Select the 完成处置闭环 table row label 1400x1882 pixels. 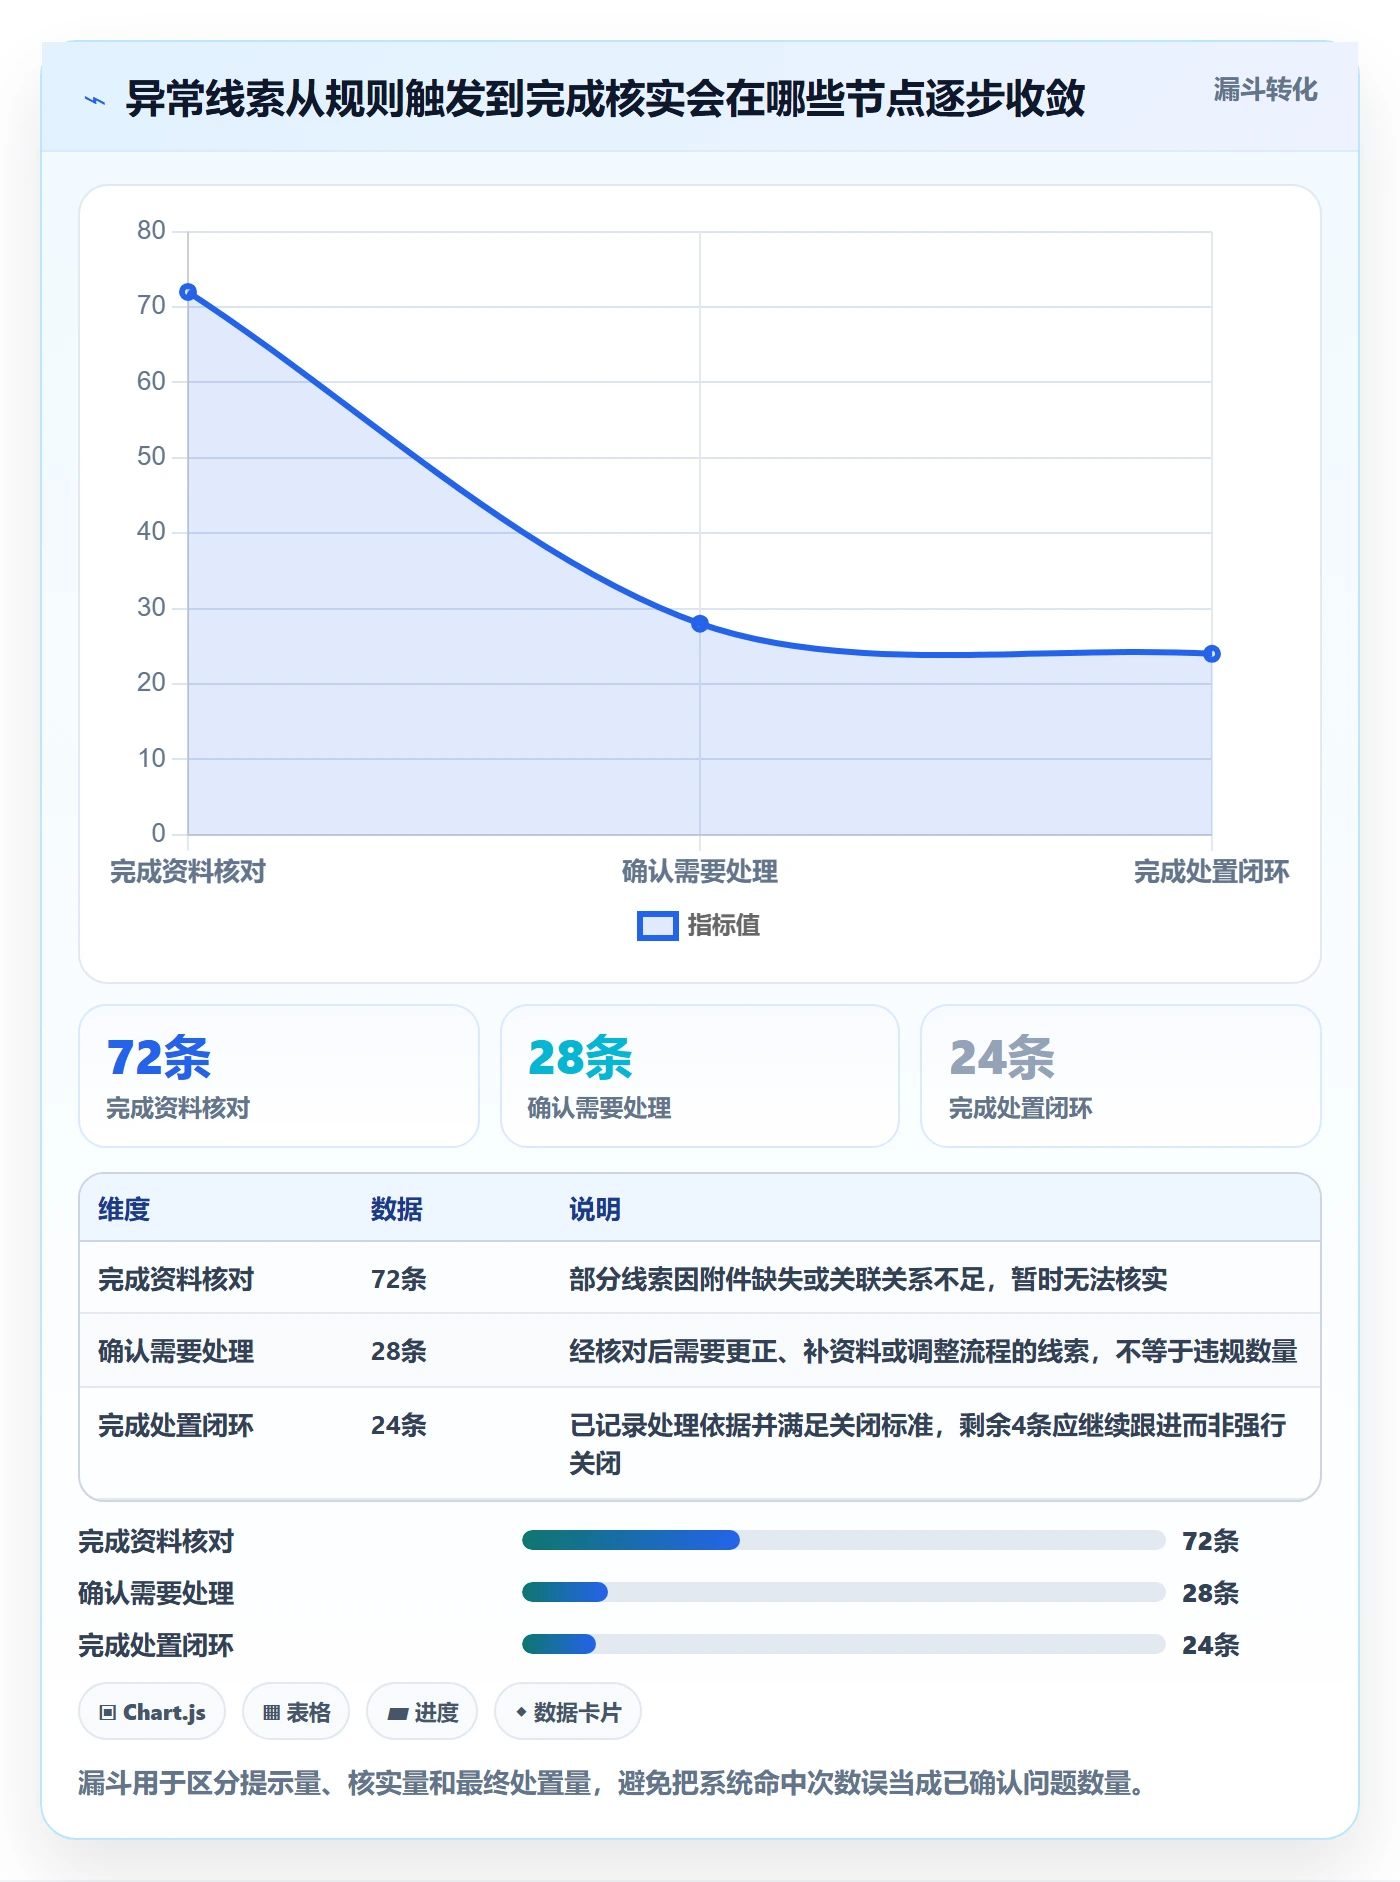pos(176,1425)
